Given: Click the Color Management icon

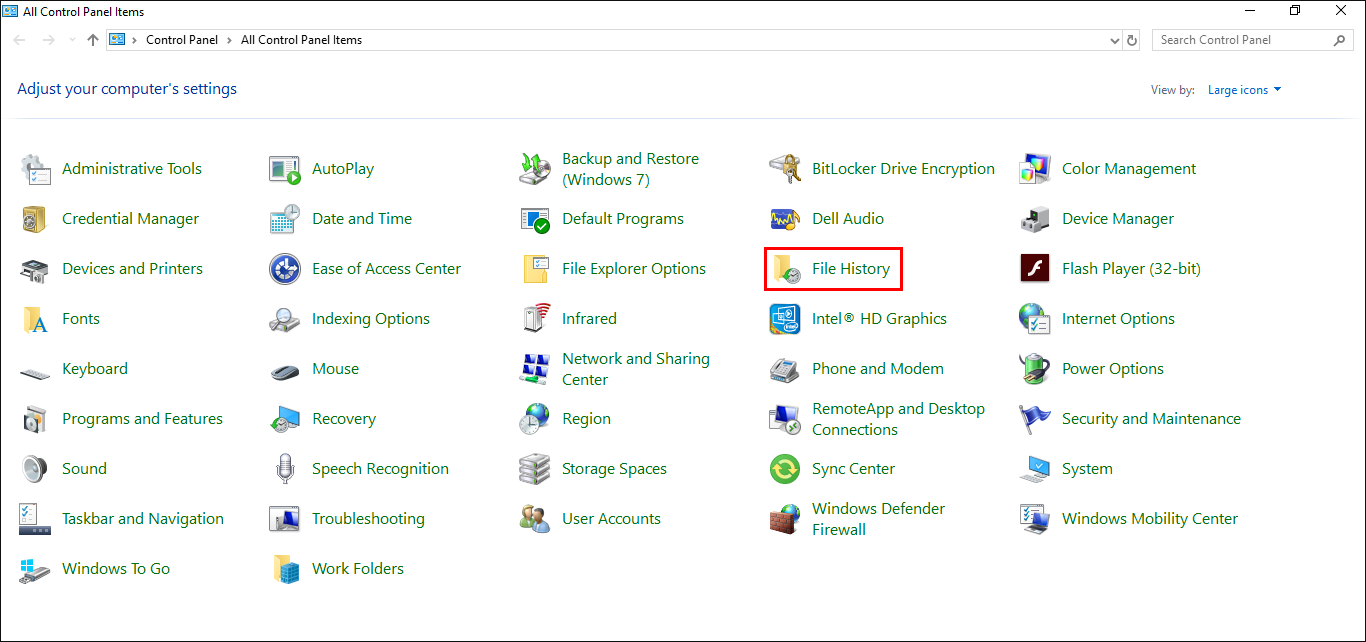Looking at the screenshot, I should [1035, 169].
